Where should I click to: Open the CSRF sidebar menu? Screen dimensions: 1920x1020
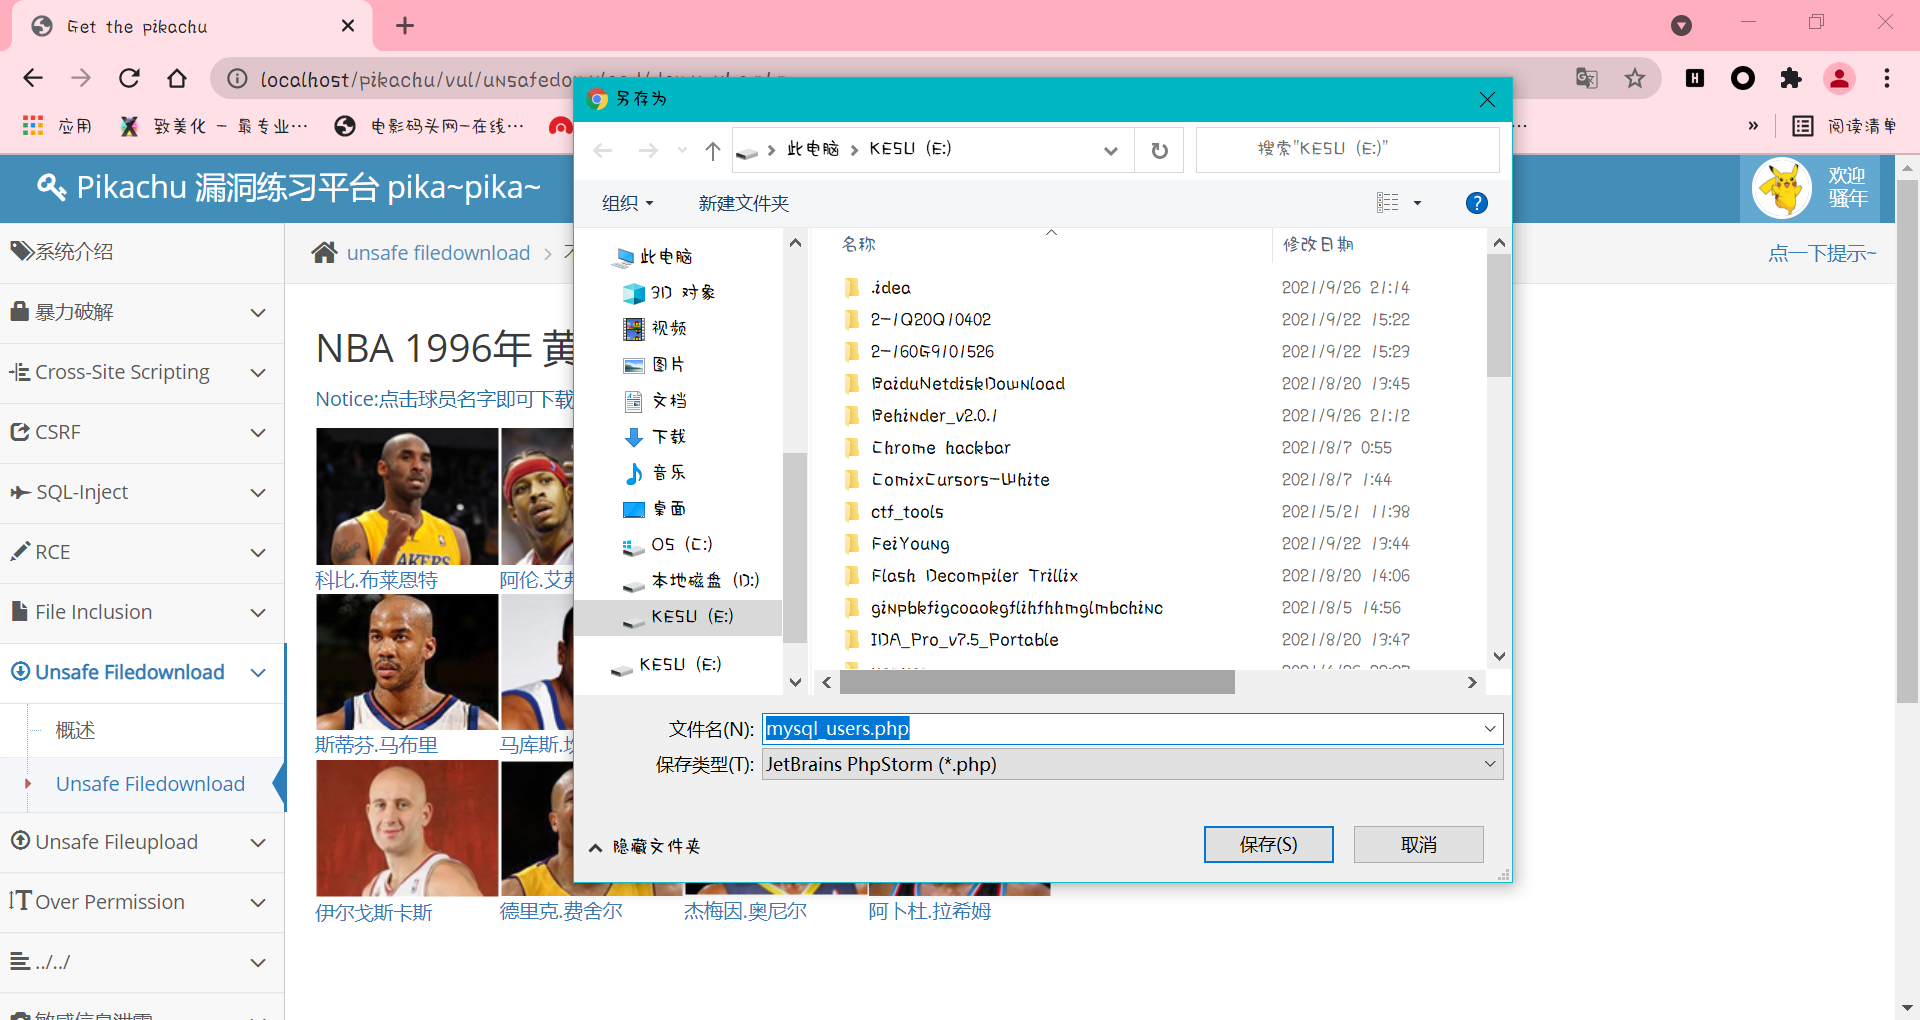[x=142, y=432]
